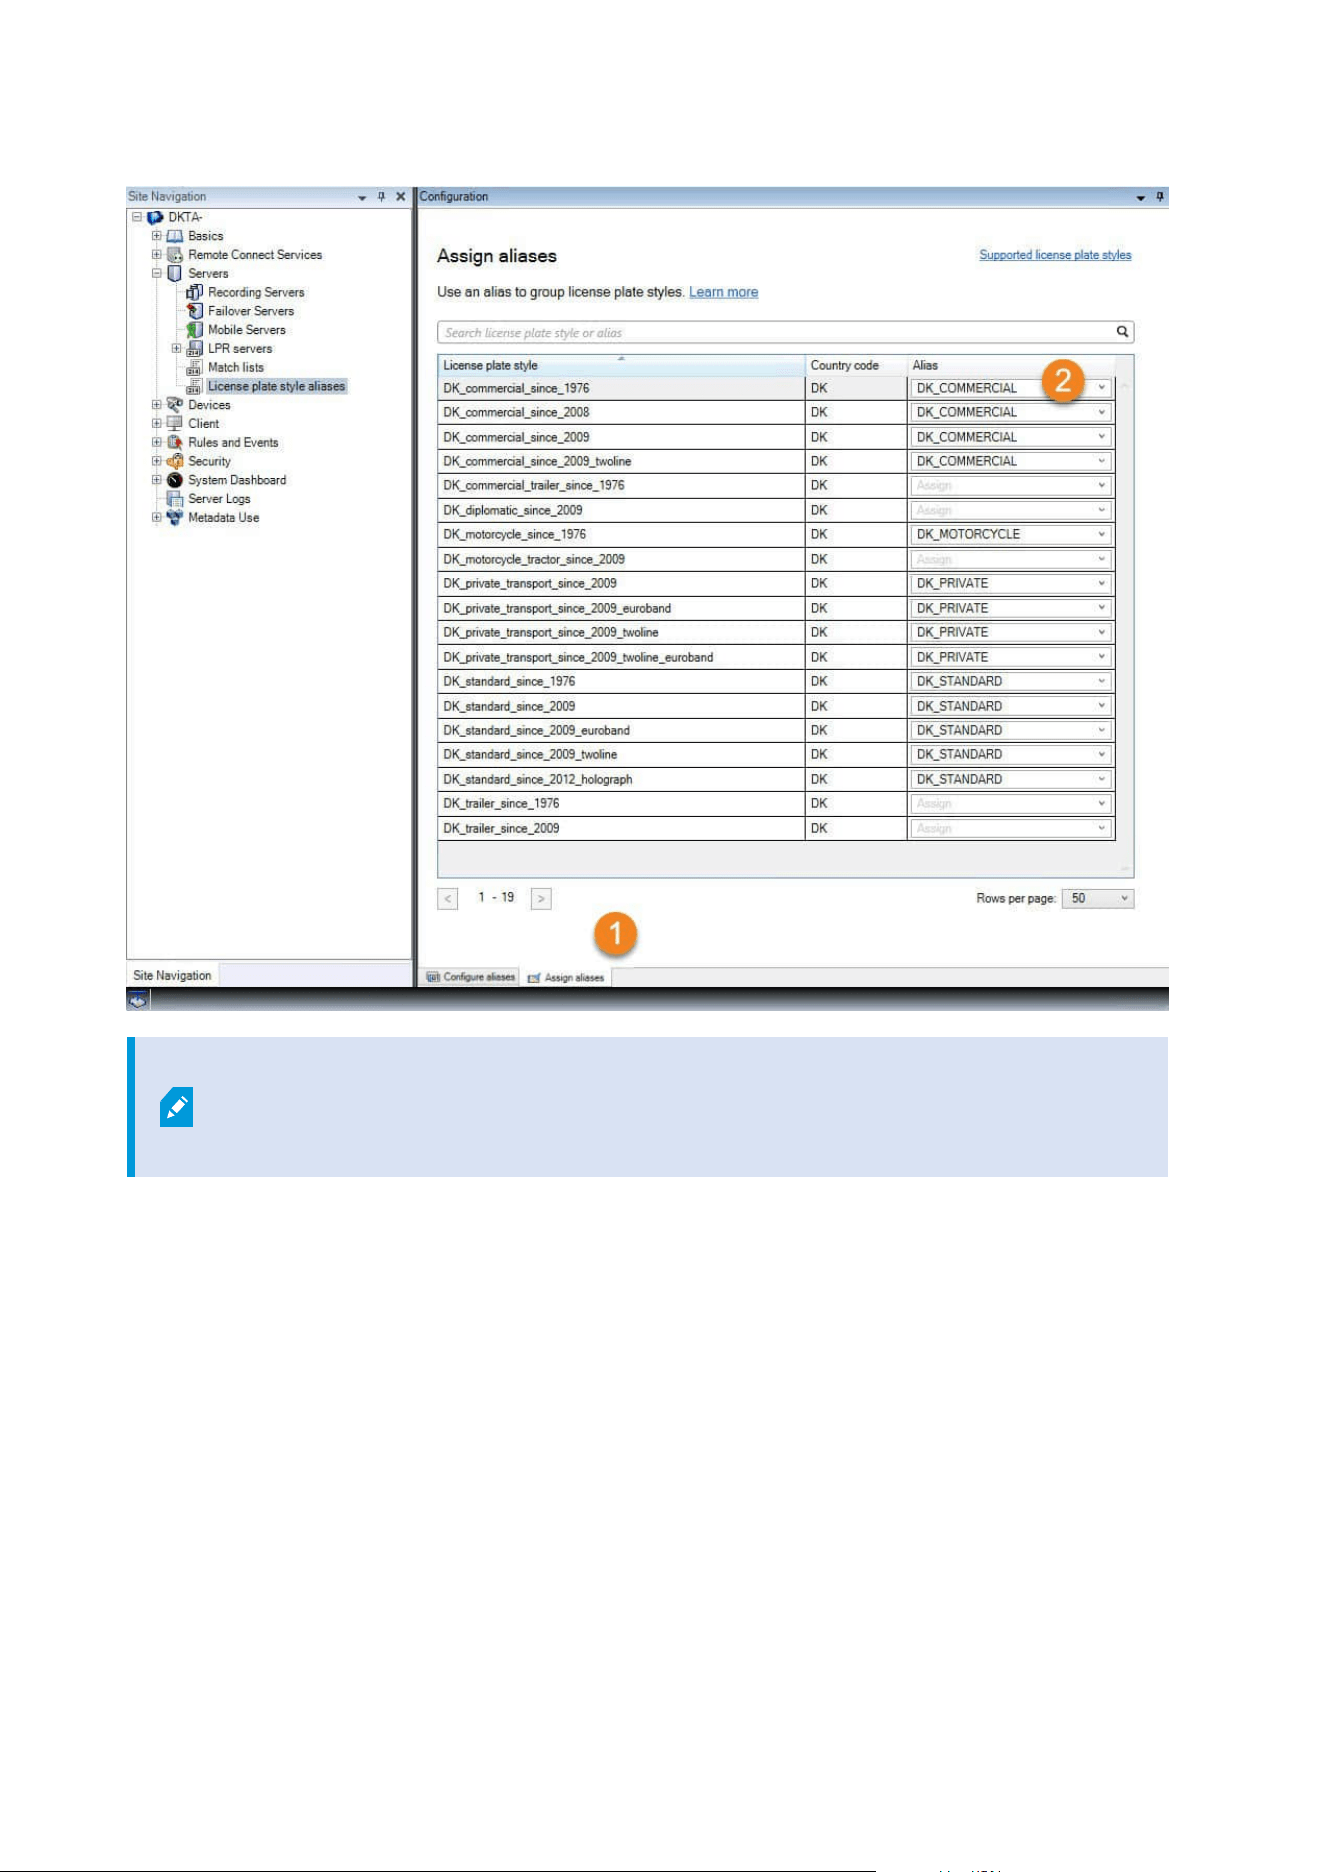Screen dimensions: 1324x1872
Task: Click the Metadata Use icon
Action: 175,518
